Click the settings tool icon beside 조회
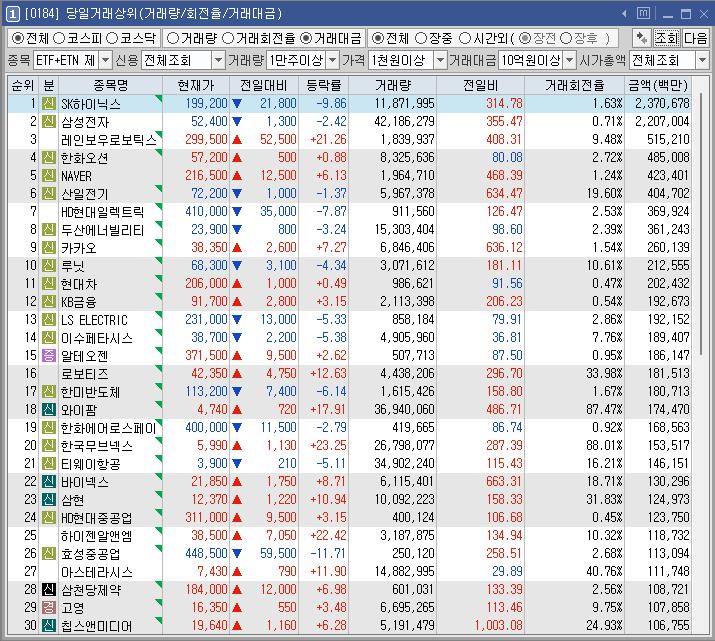The height and width of the screenshot is (641, 715). click(642, 38)
